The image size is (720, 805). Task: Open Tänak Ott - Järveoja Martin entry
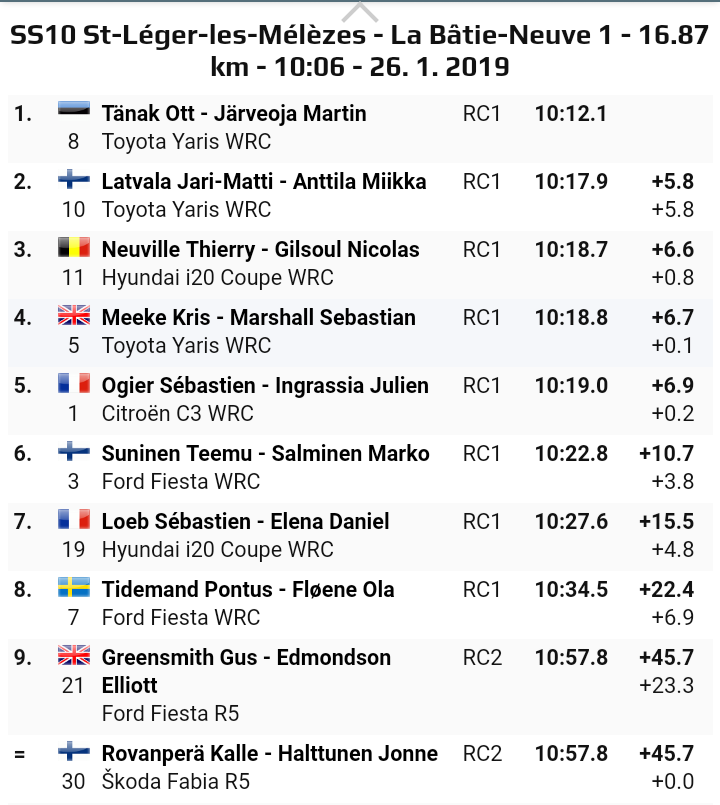(x=234, y=113)
